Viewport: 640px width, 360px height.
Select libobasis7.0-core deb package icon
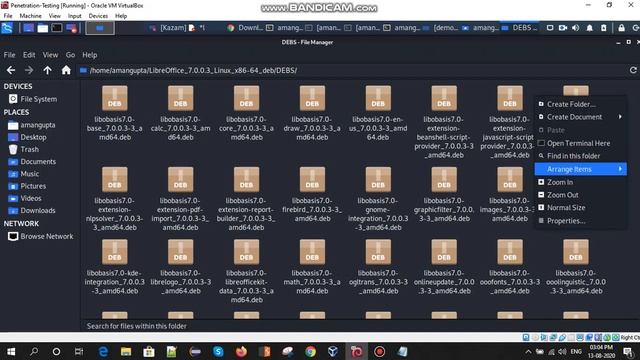coord(246,98)
